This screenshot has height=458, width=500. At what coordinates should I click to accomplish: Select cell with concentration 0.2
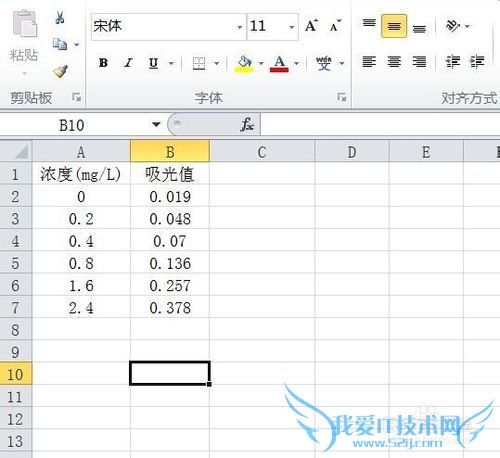click(x=81, y=219)
